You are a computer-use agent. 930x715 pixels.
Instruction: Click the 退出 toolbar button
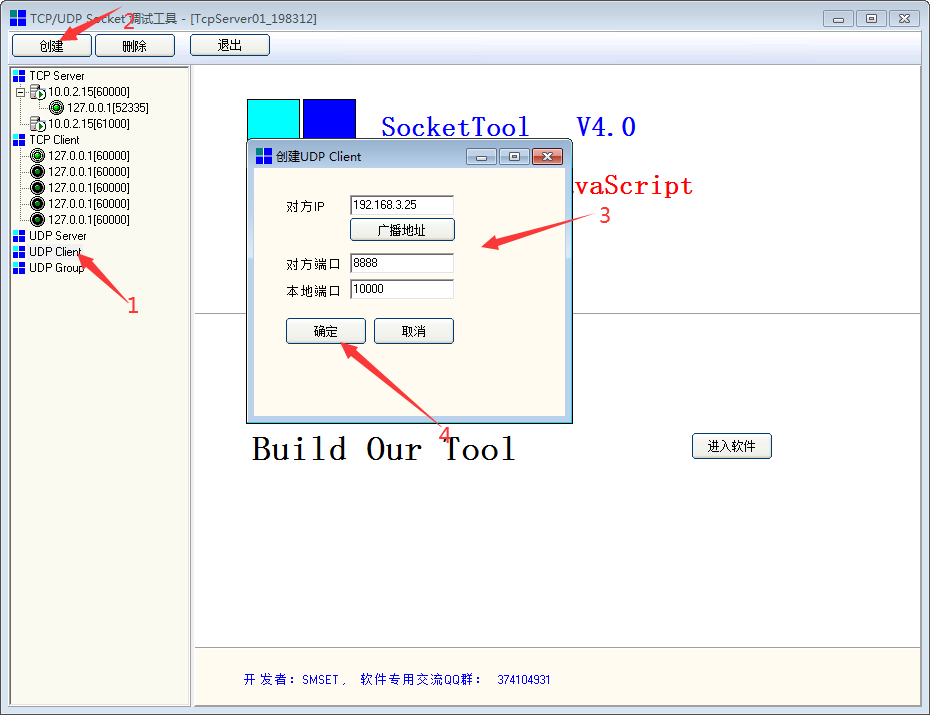(x=229, y=45)
